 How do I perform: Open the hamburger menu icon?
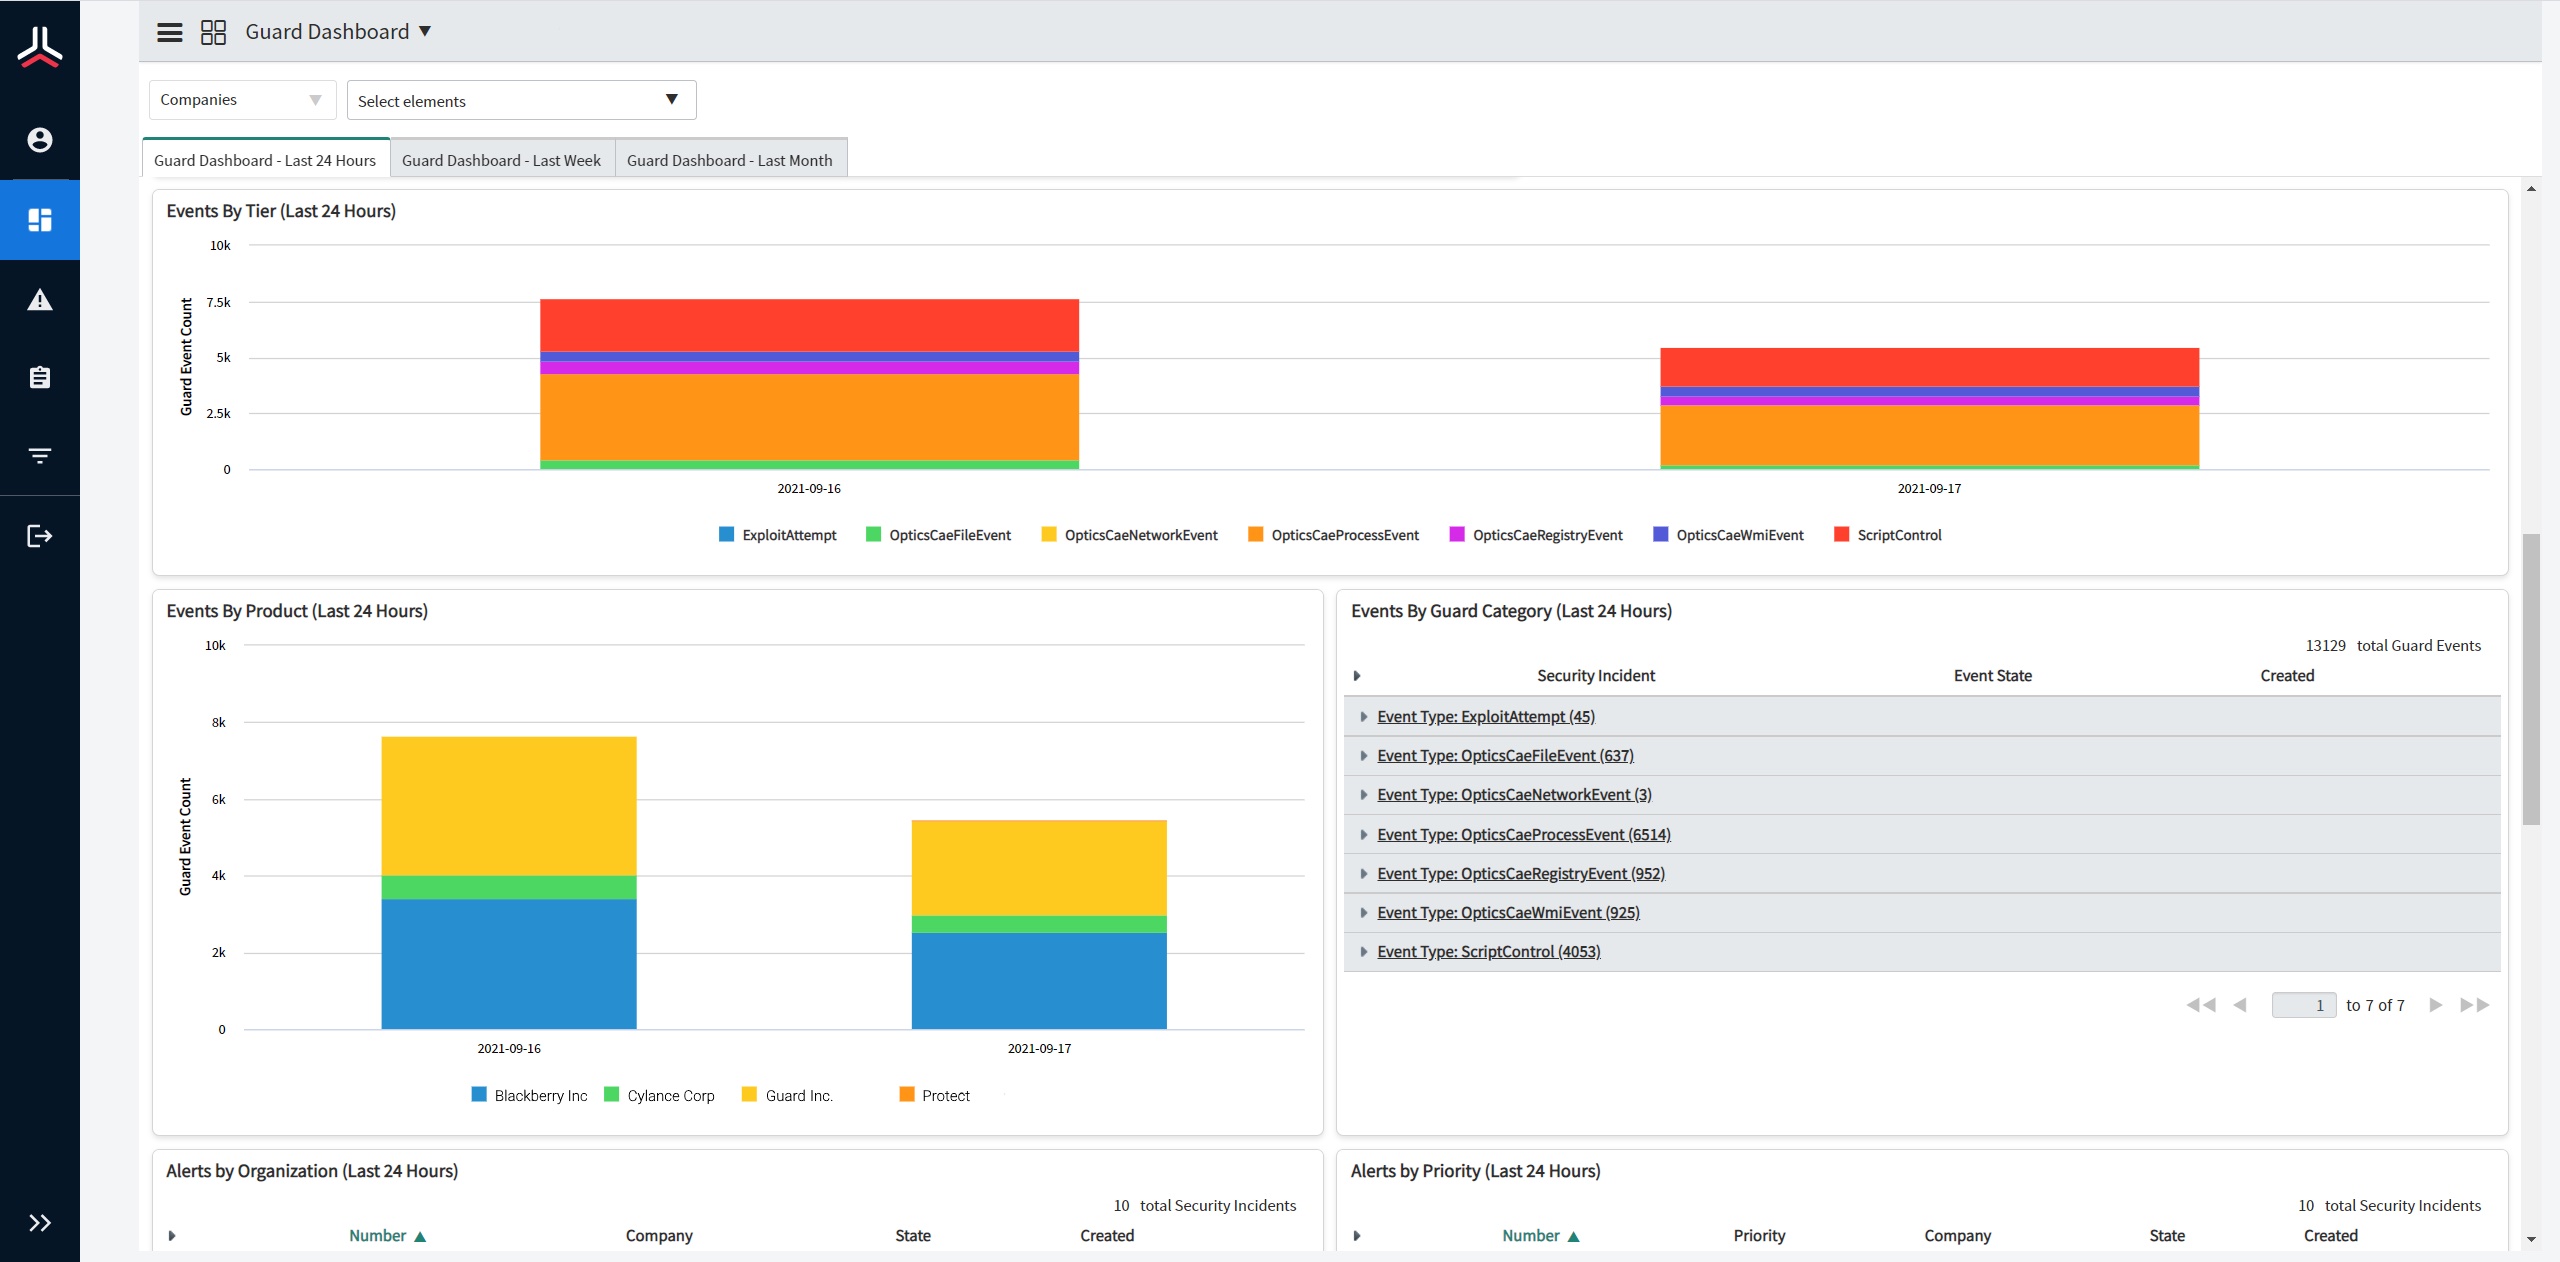(170, 32)
